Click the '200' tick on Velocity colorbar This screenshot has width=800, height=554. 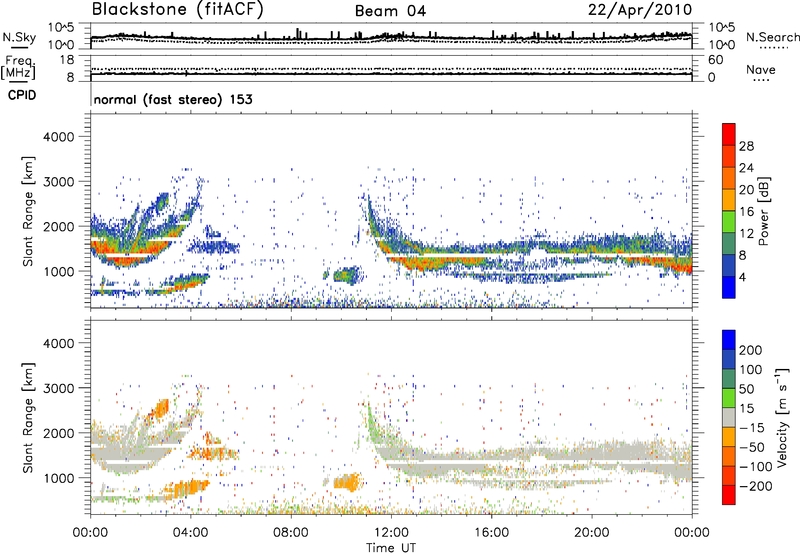(x=751, y=350)
